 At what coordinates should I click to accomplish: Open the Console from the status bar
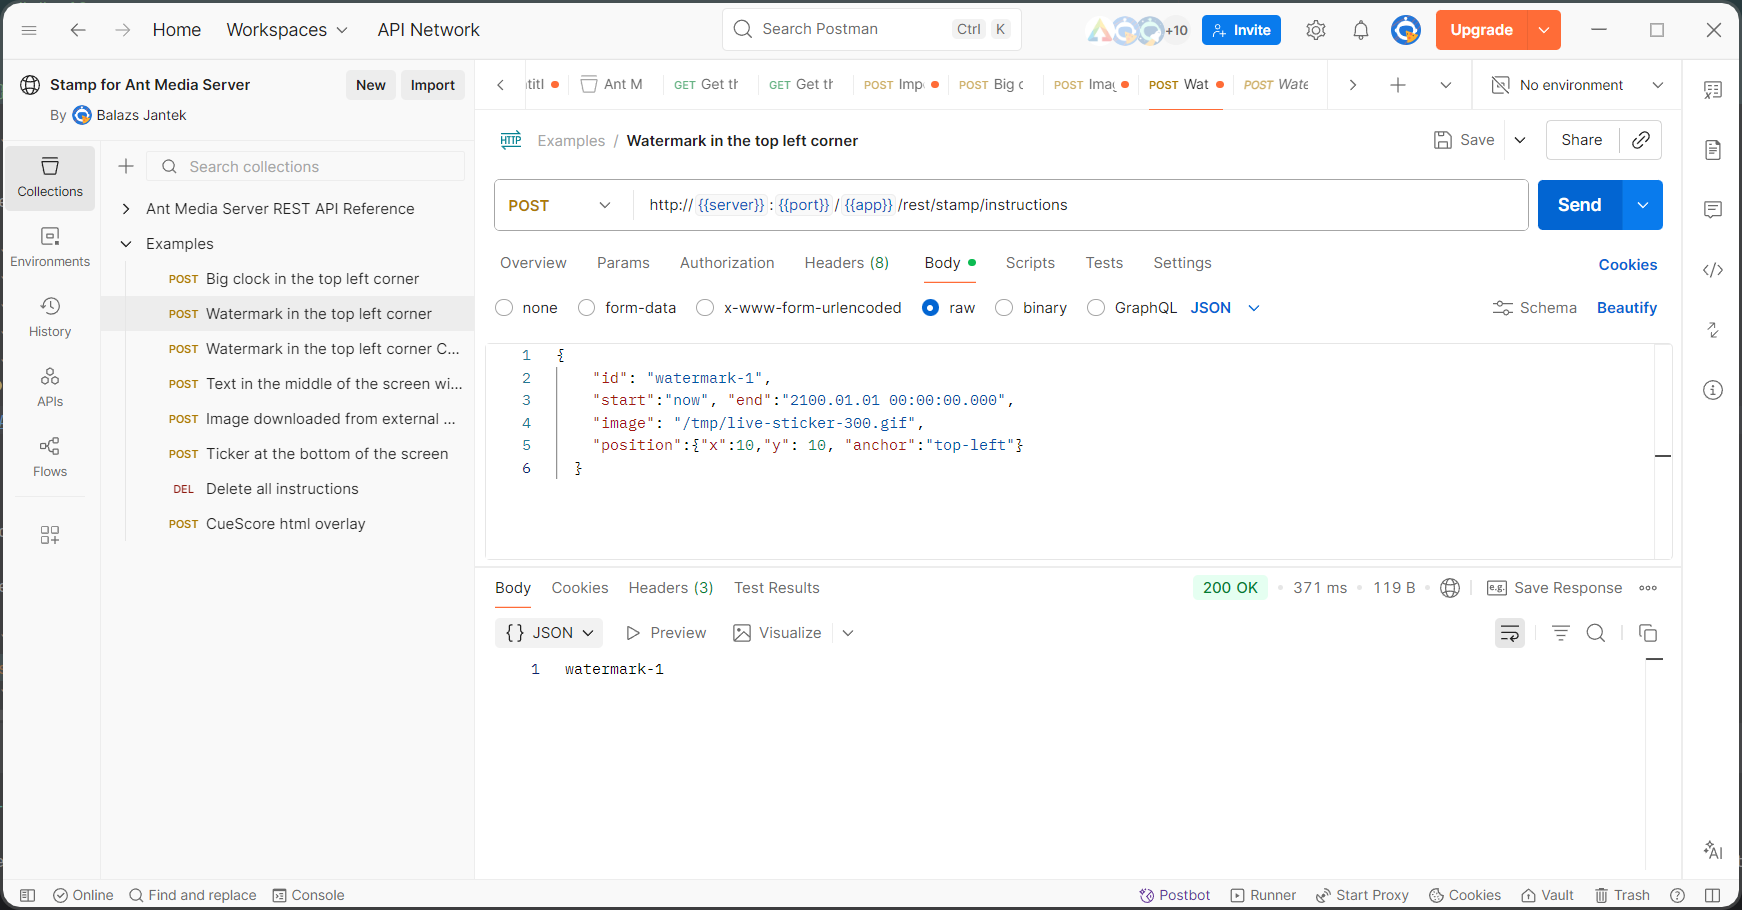[x=308, y=895]
